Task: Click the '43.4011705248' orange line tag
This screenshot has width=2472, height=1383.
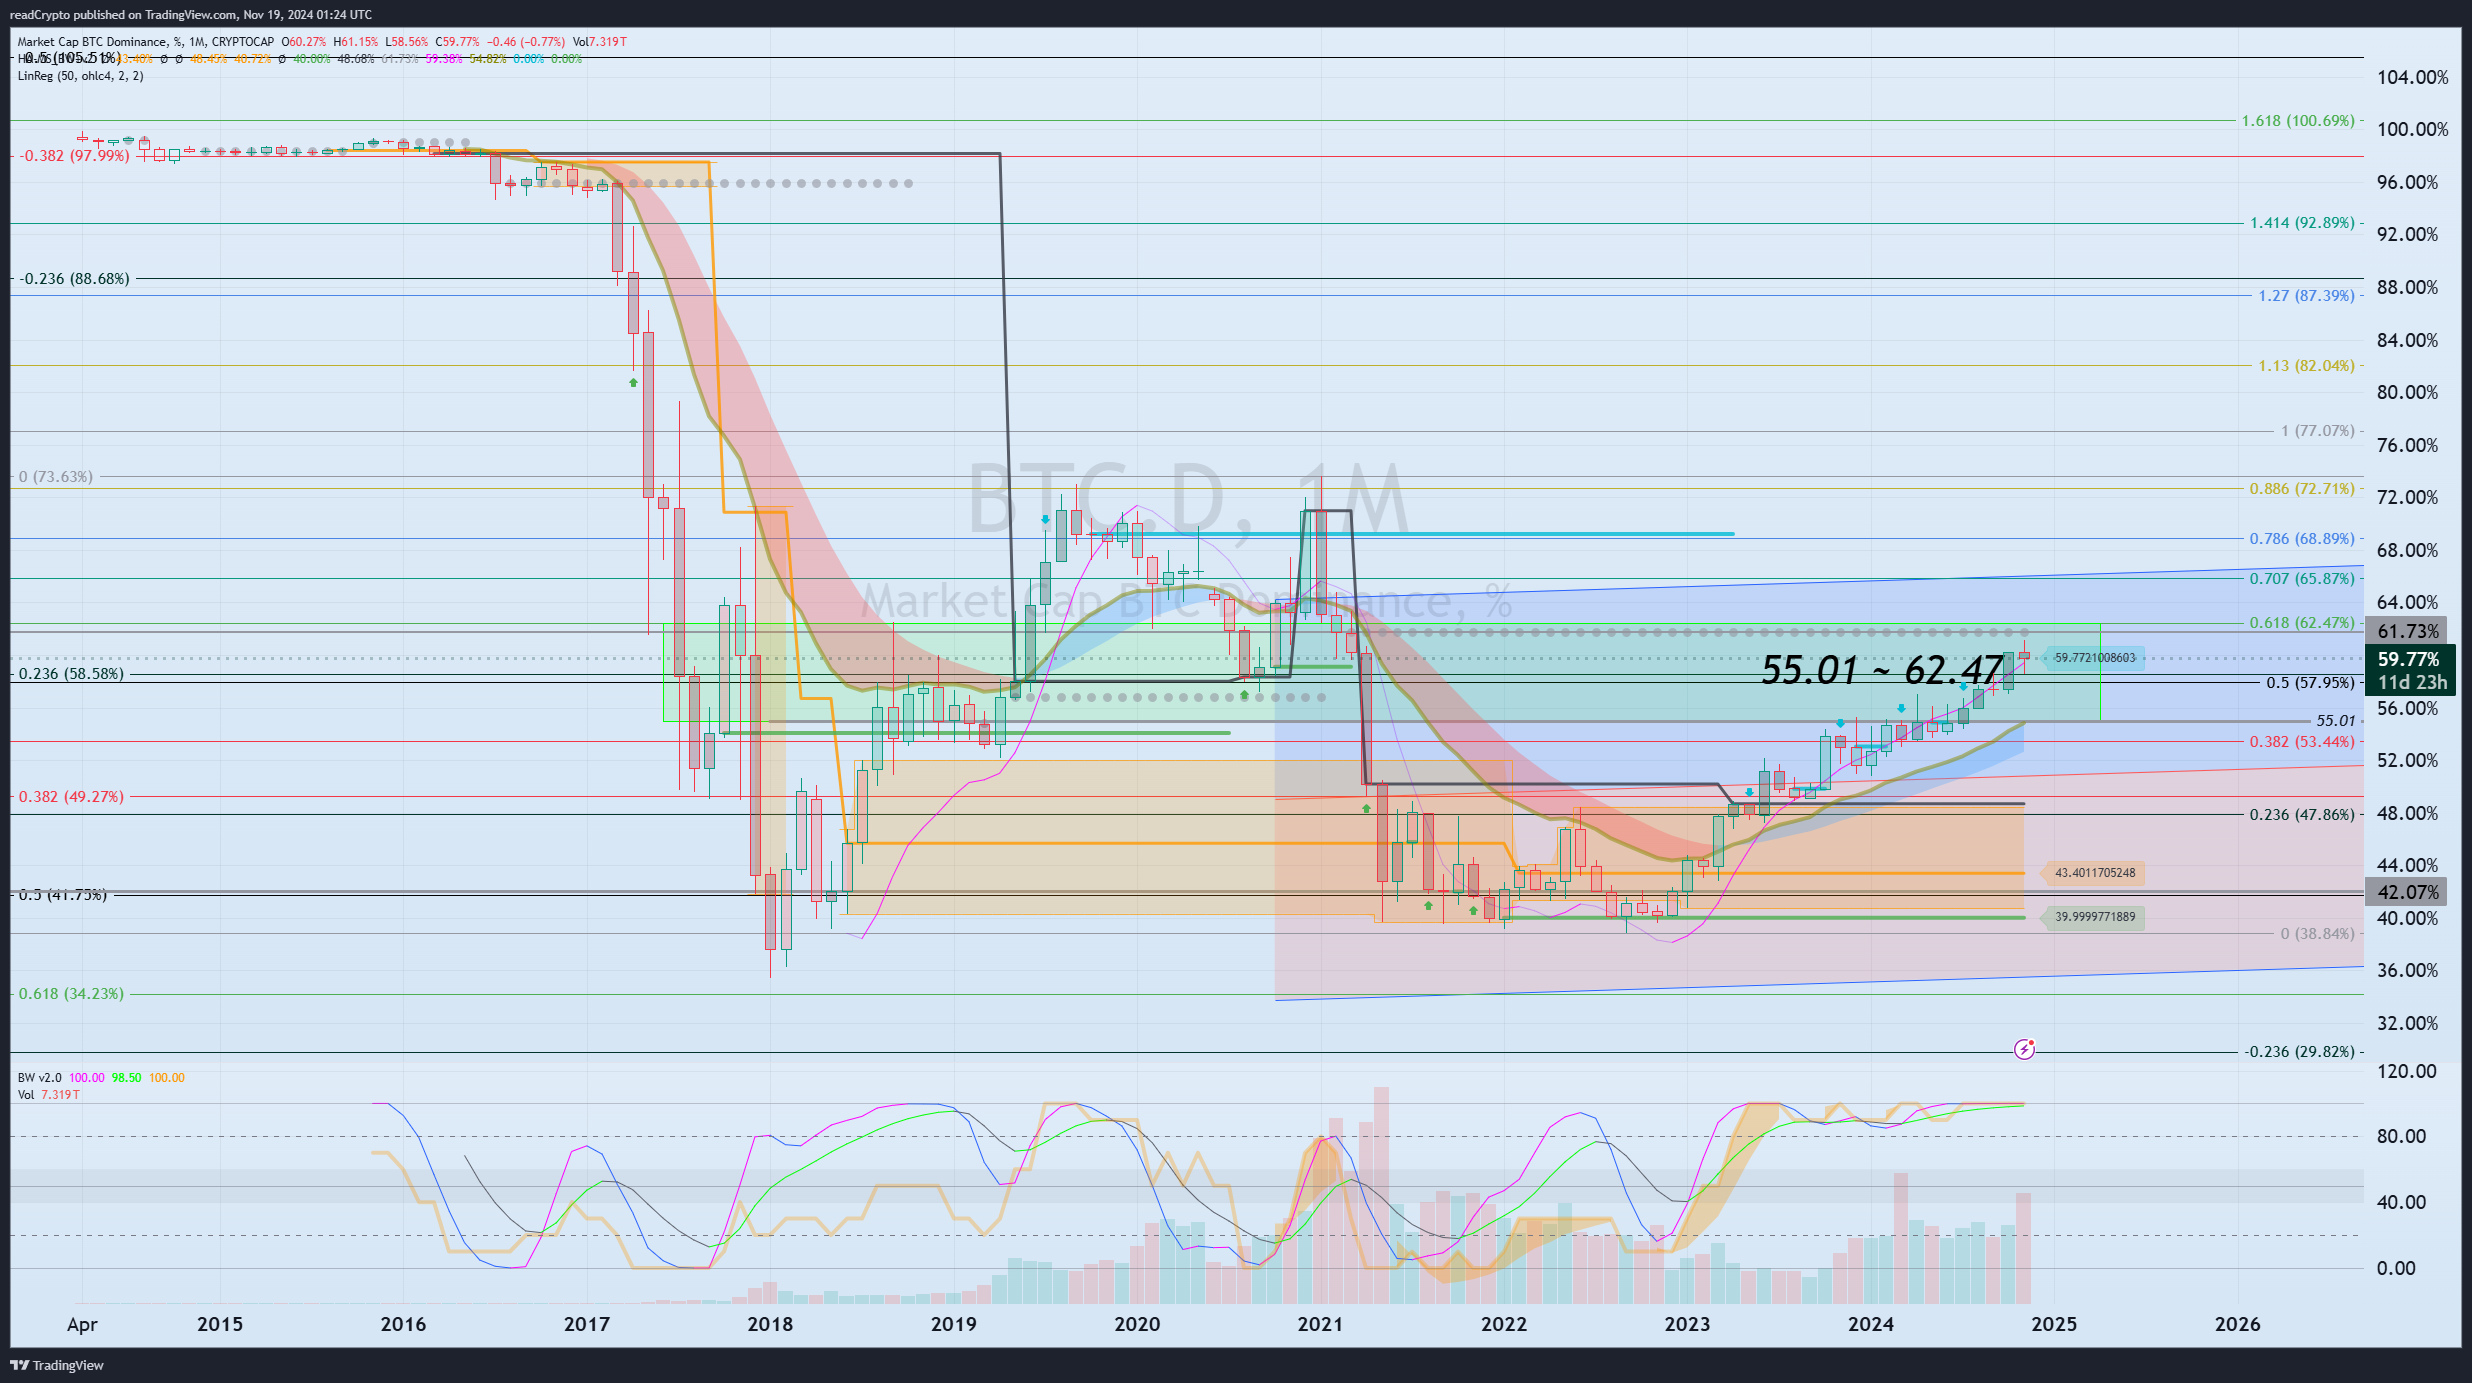Action: (x=2094, y=873)
